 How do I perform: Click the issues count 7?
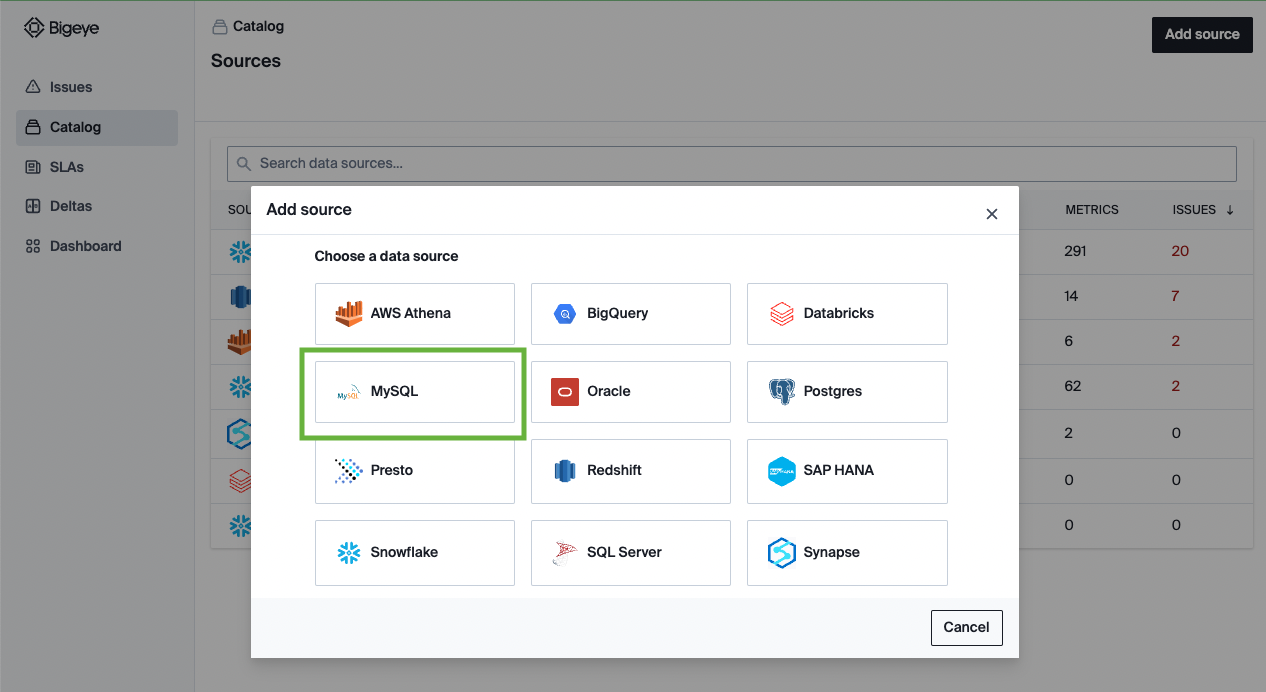(1176, 296)
